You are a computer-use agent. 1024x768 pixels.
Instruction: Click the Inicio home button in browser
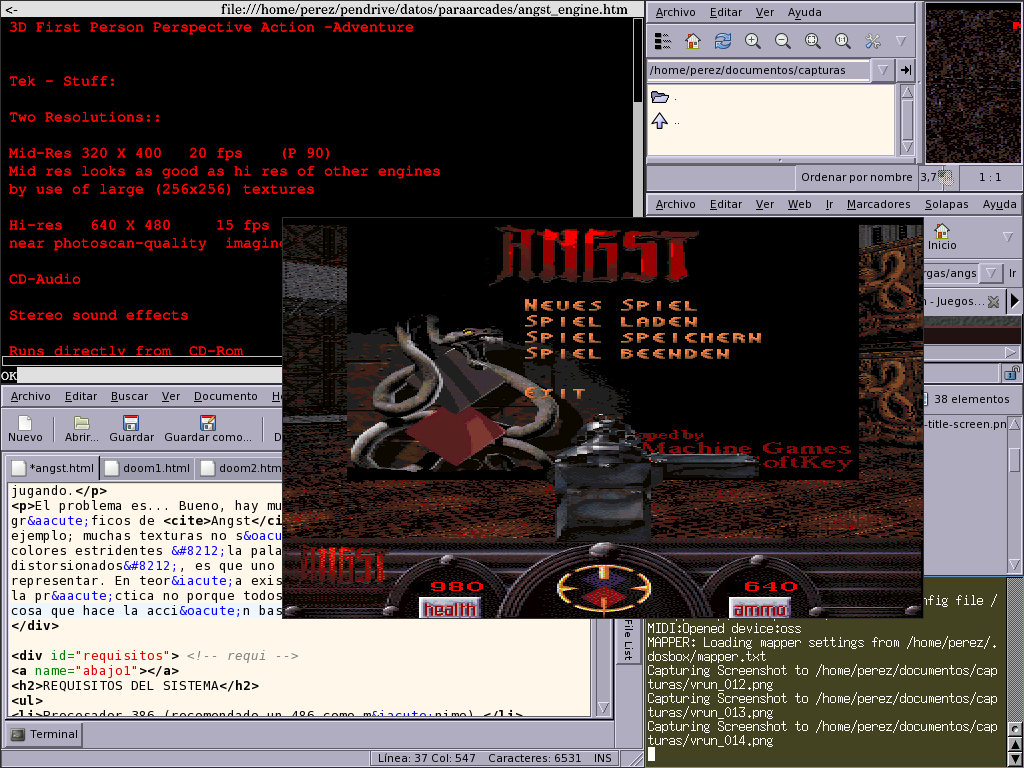click(x=942, y=237)
